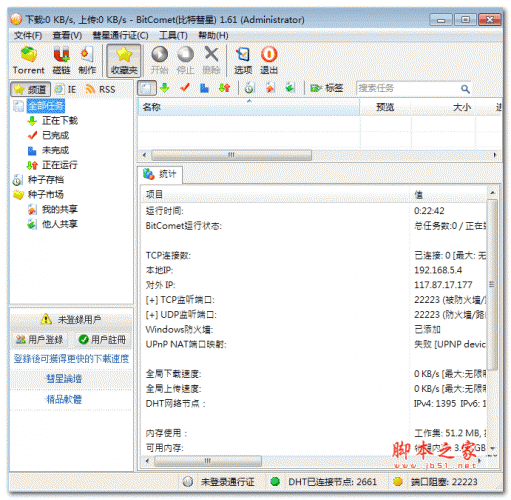This screenshot has height=500, width=511.
Task: Click the statistics horizontal scrollbar thumb
Action: [208, 461]
